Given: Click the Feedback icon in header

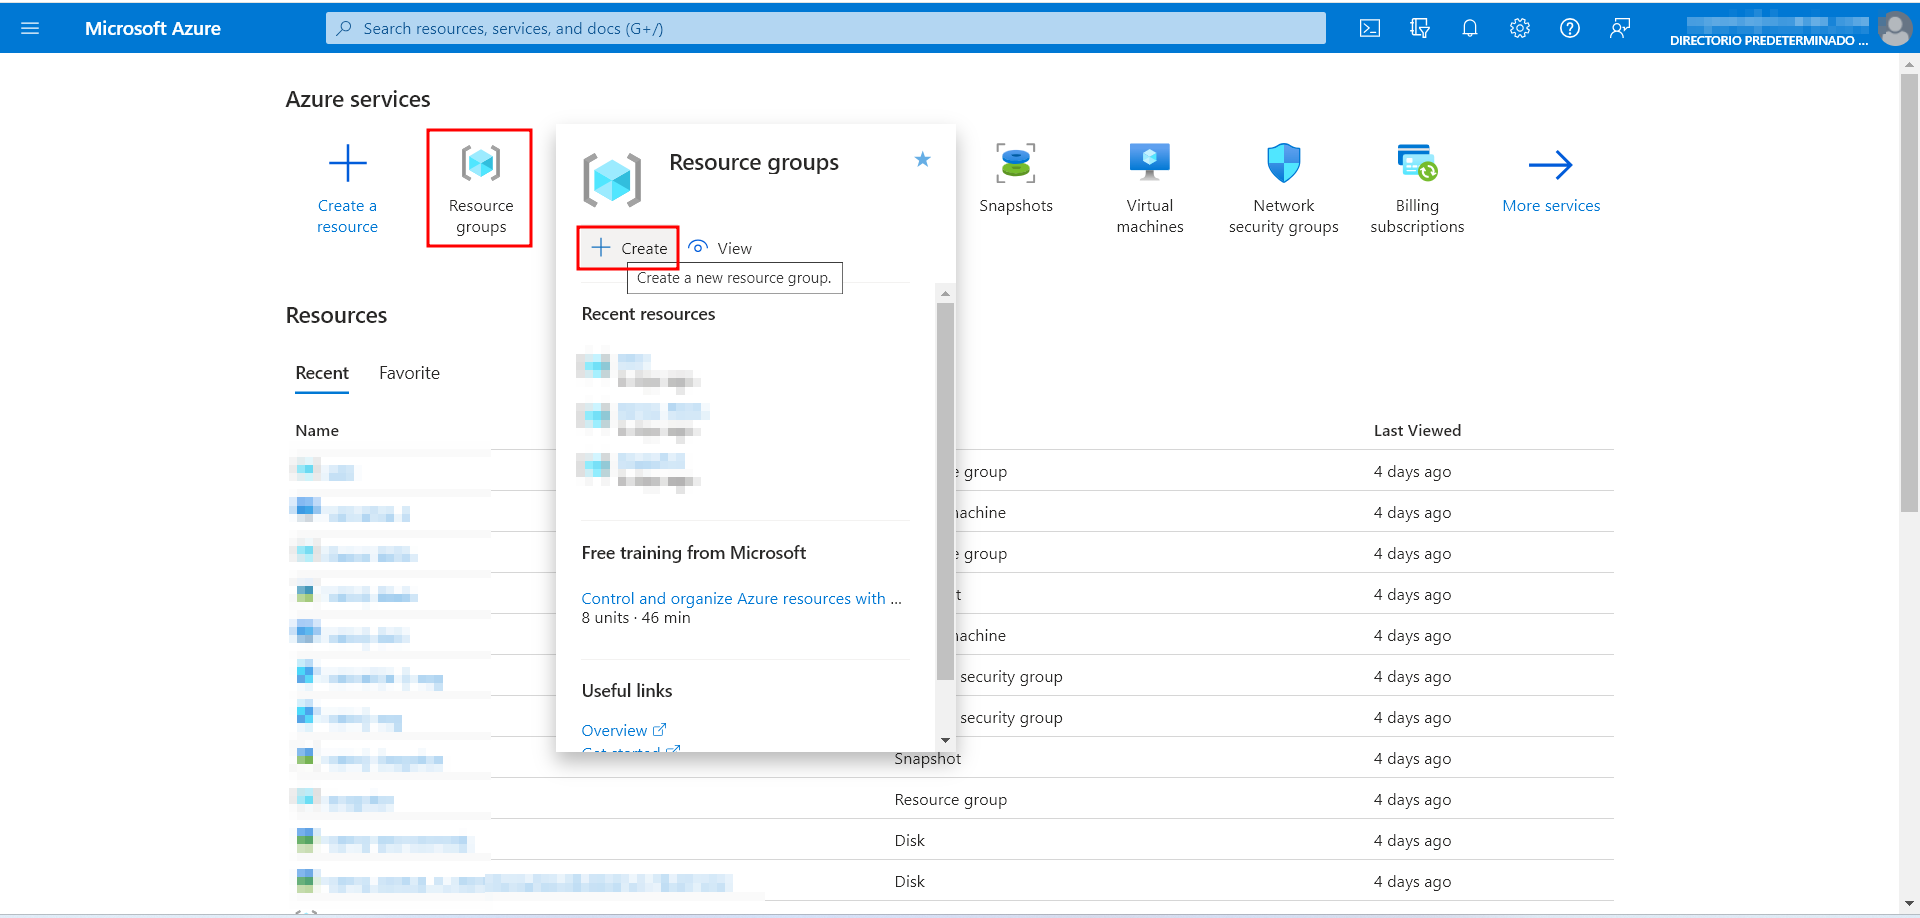Looking at the screenshot, I should point(1620,28).
